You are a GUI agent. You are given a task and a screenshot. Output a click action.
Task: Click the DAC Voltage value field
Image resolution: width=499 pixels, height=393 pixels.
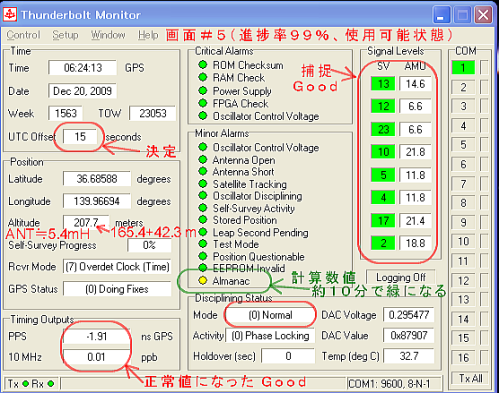coord(409,315)
